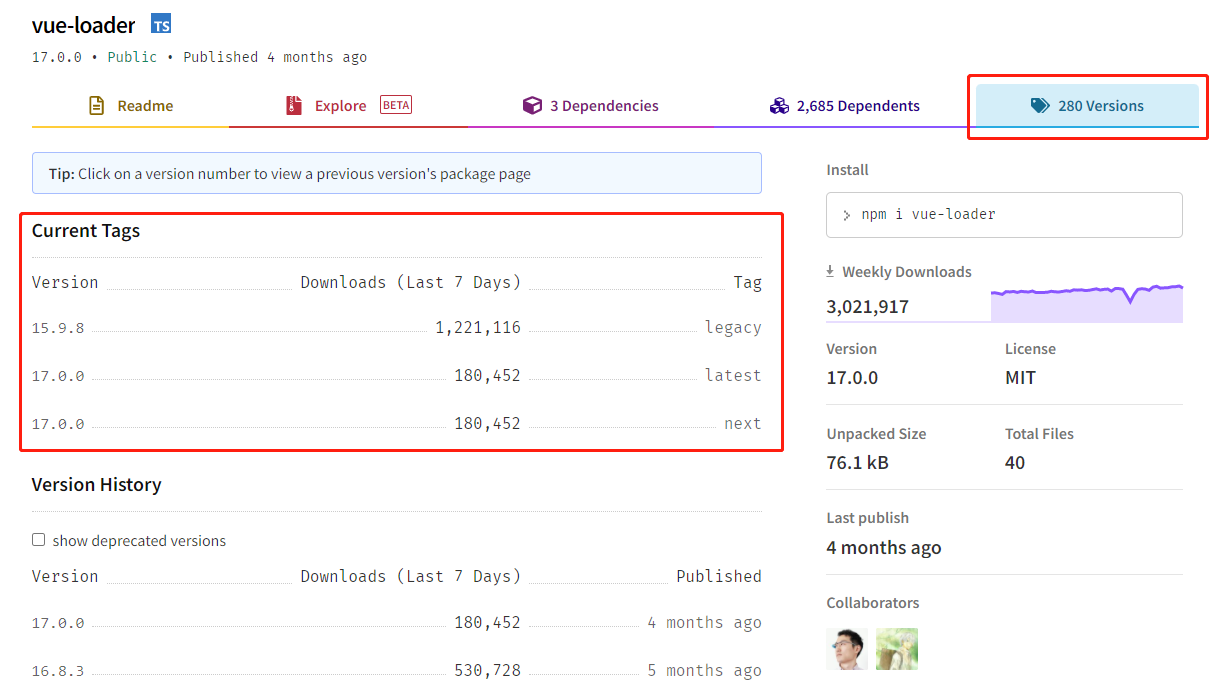Click the first collaborator avatar
Screen dimensions: 1231x693
pos(846,648)
